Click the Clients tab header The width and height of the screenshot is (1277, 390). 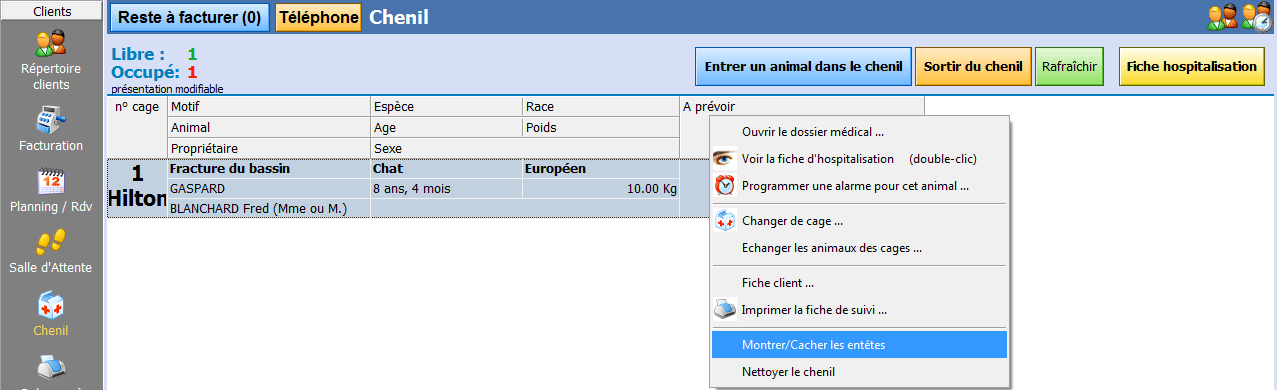coord(51,11)
